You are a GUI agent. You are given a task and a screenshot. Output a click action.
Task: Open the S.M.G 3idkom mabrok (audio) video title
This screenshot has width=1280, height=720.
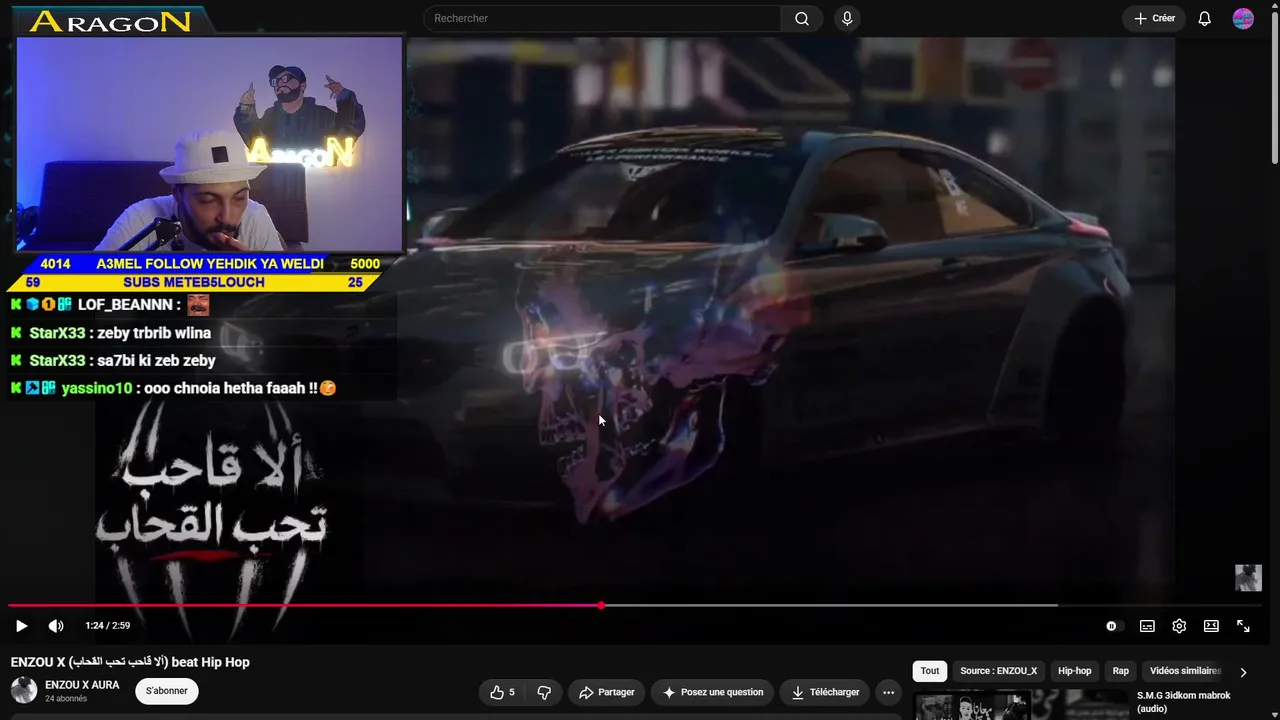1184,702
